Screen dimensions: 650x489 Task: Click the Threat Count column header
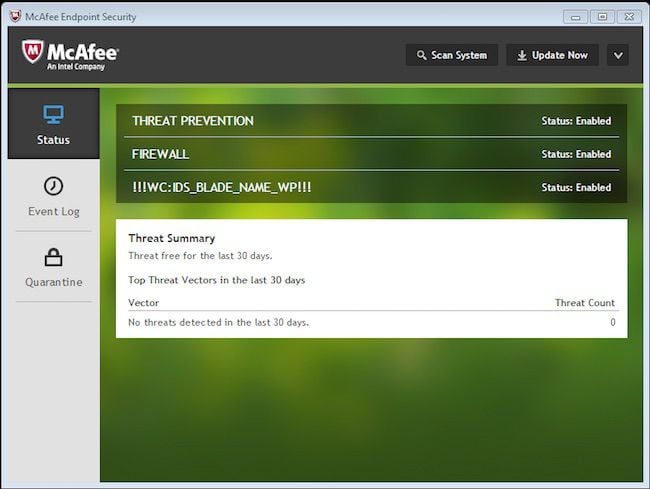pos(585,303)
